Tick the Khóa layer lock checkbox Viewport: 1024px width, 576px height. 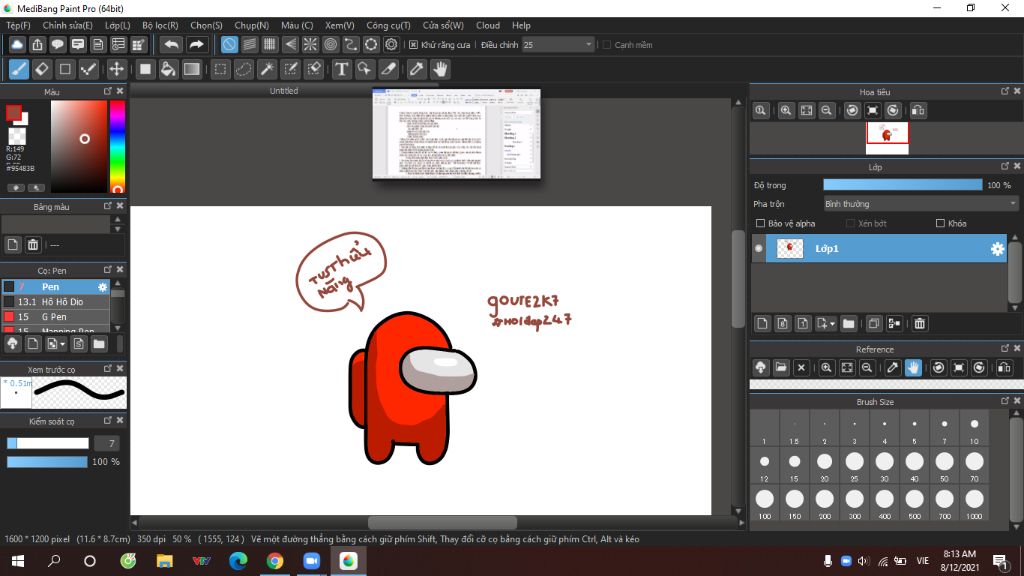click(x=940, y=223)
